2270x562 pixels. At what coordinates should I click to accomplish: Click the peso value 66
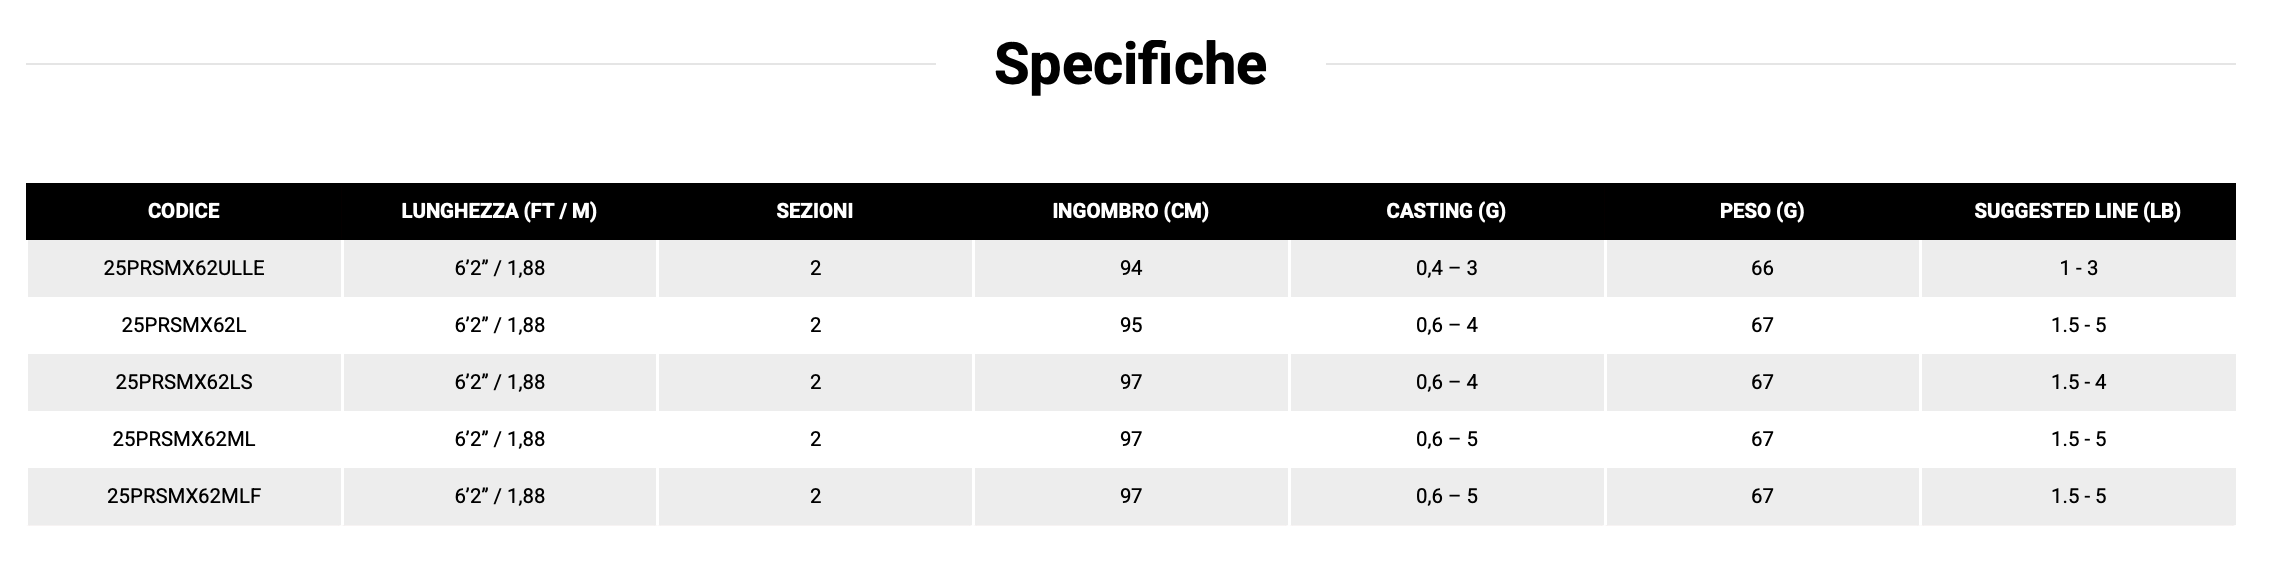click(1762, 268)
